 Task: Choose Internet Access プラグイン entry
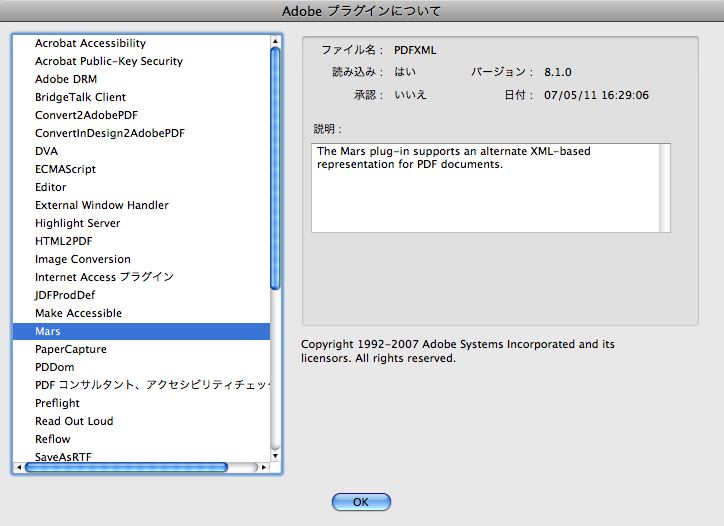[x=104, y=277]
